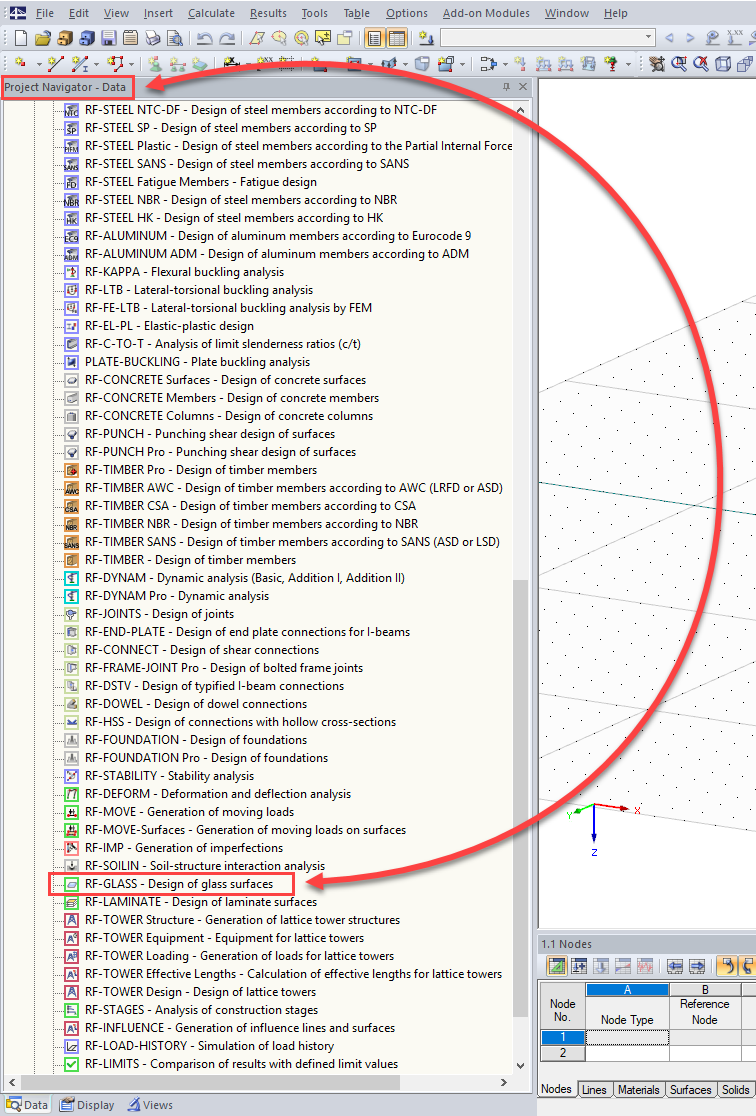Click the Save floppy disk icon

pos(109,38)
